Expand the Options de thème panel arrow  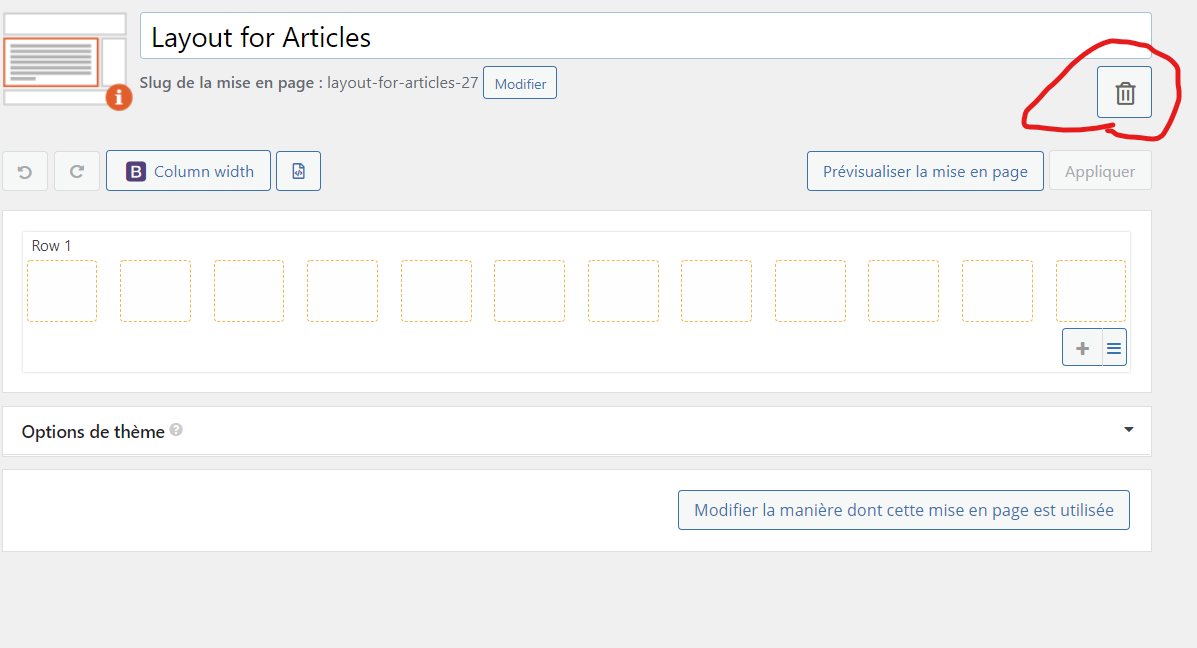(1128, 430)
